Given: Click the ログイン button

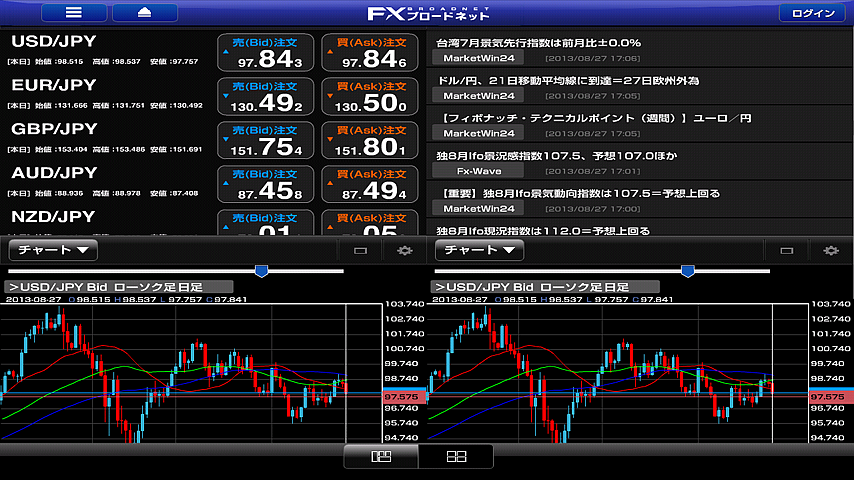Looking at the screenshot, I should pos(813,13).
